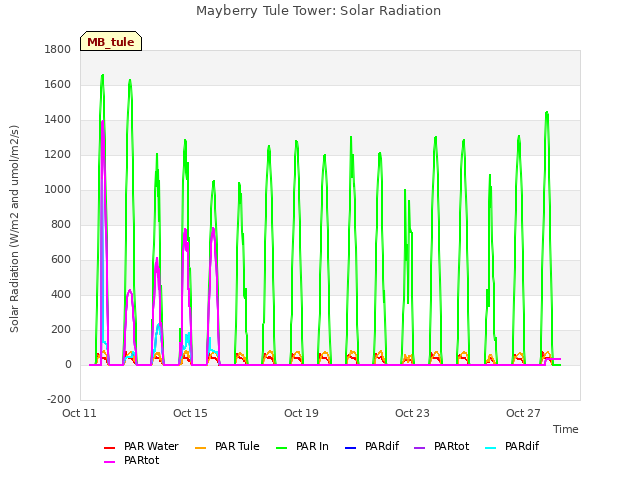Click the PAR Tule legend label
This screenshot has width=640, height=480.
pyautogui.click(x=237, y=447)
